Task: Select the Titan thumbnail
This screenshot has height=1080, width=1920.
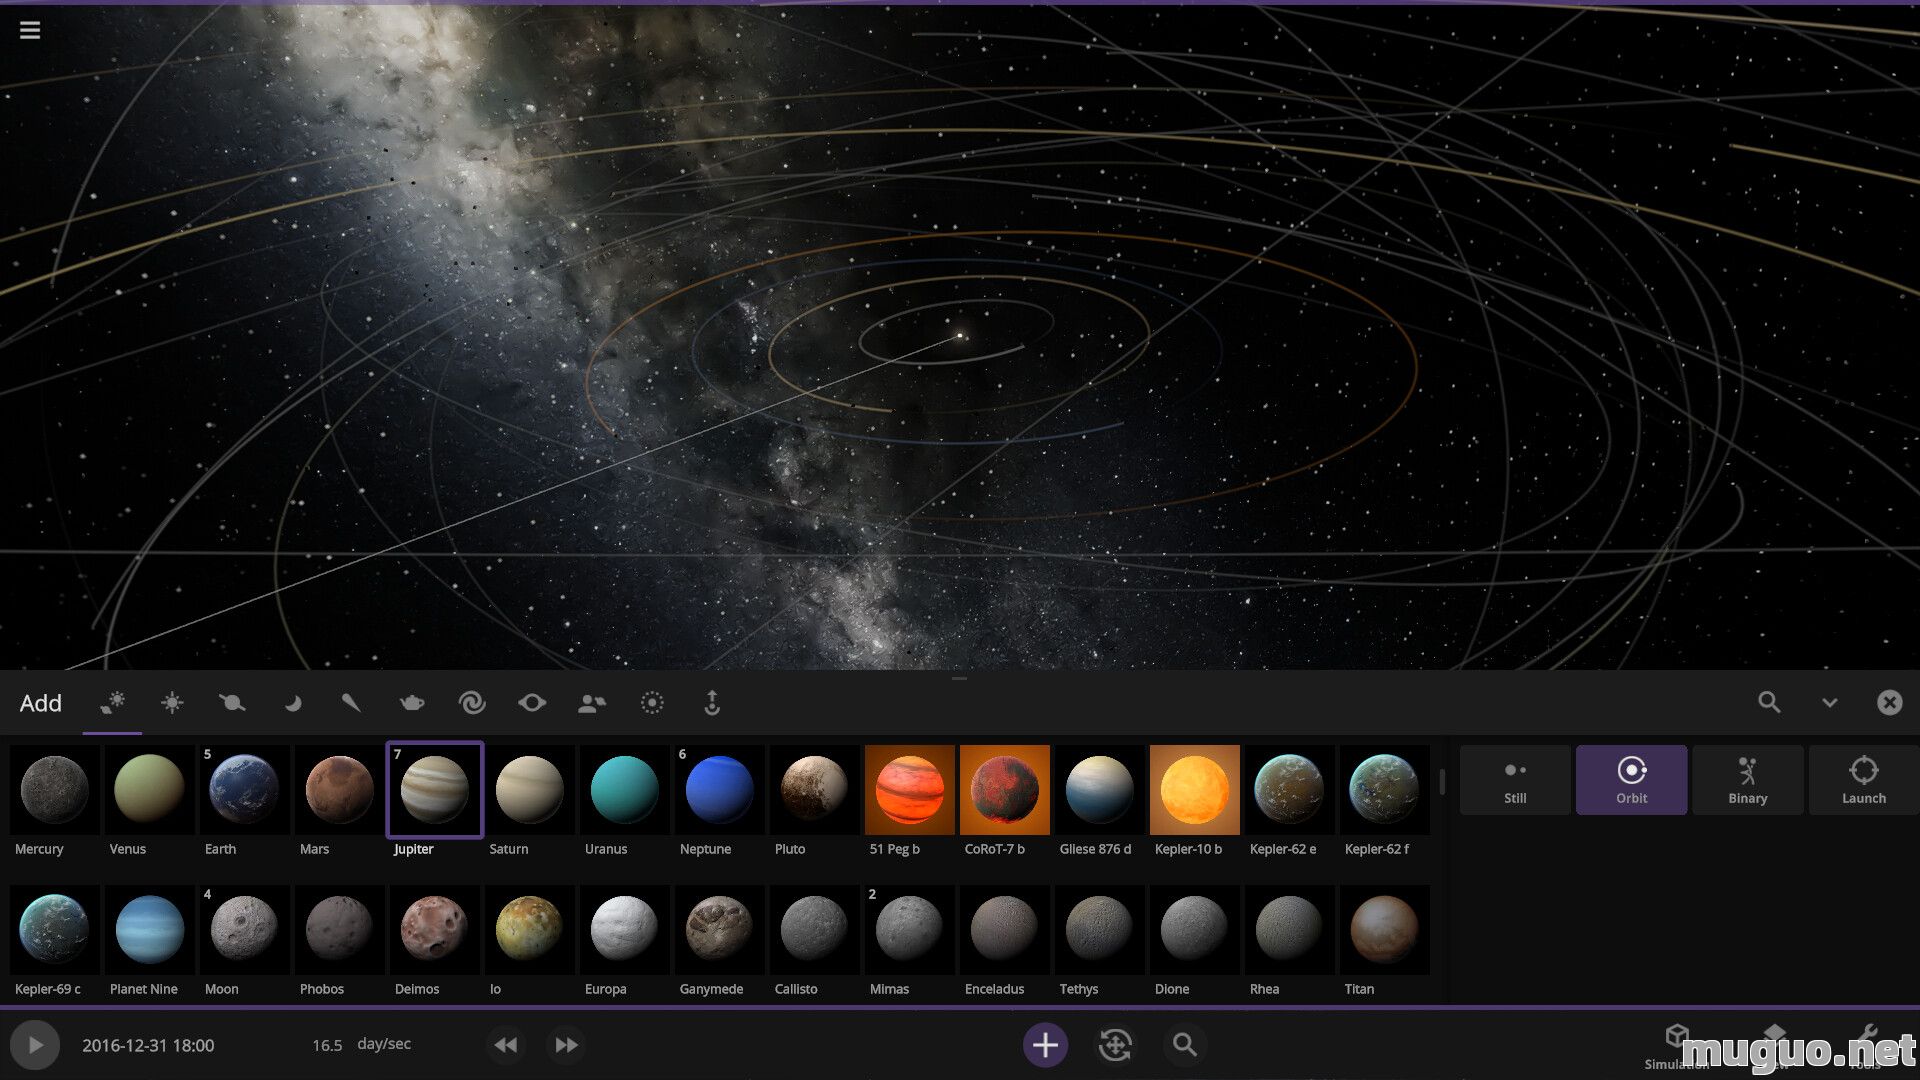Action: pyautogui.click(x=1384, y=930)
